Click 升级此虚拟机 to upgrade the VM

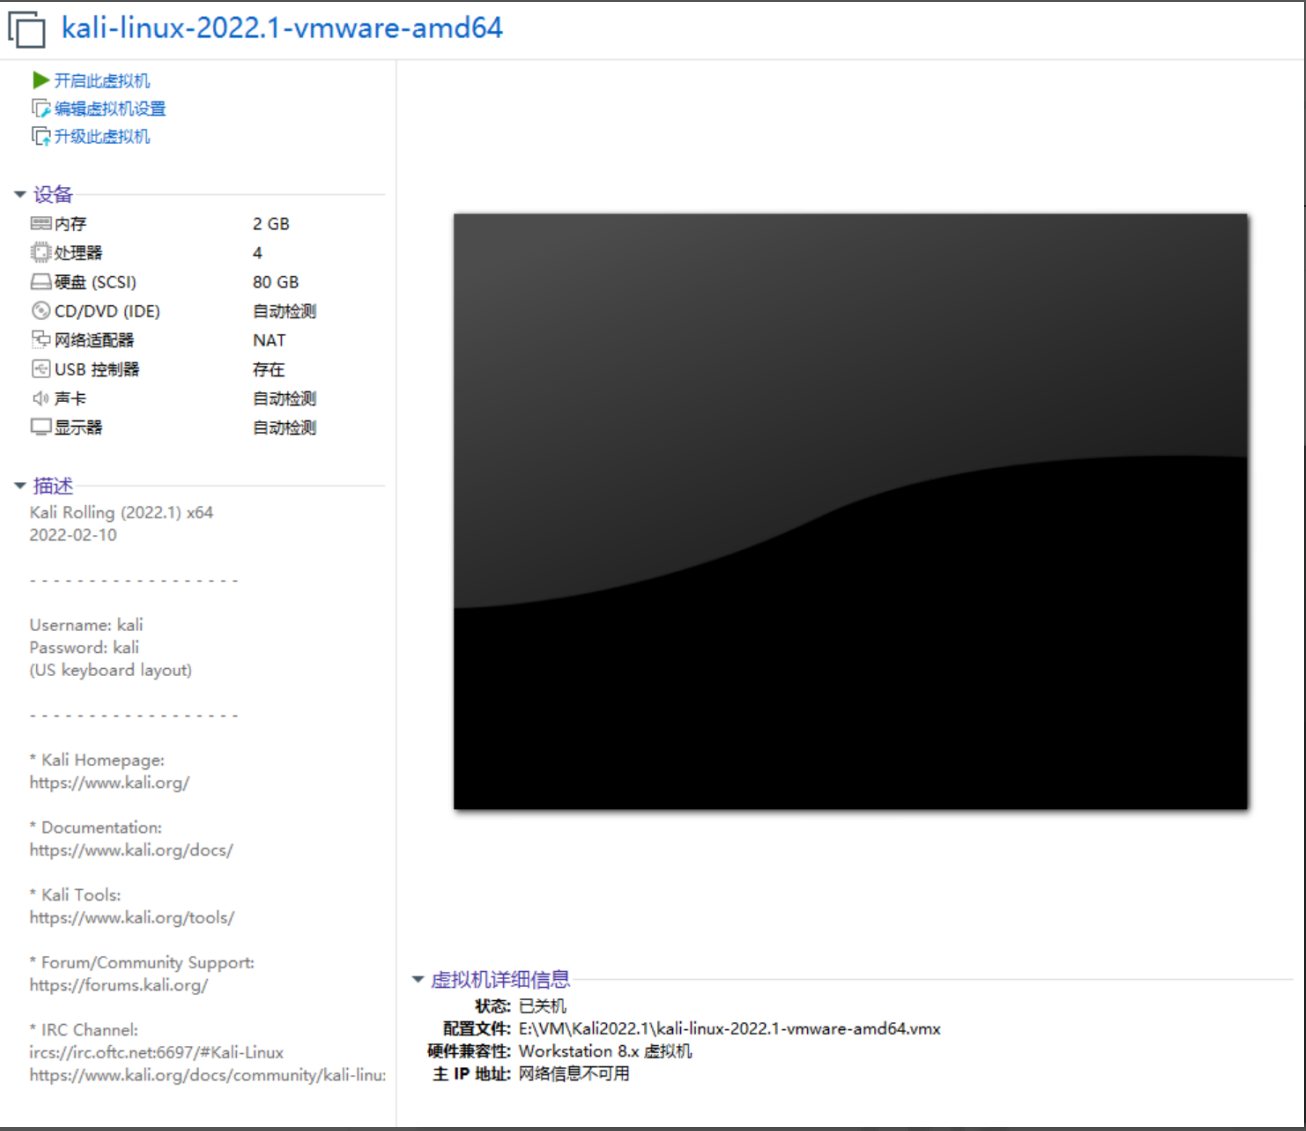(x=100, y=136)
